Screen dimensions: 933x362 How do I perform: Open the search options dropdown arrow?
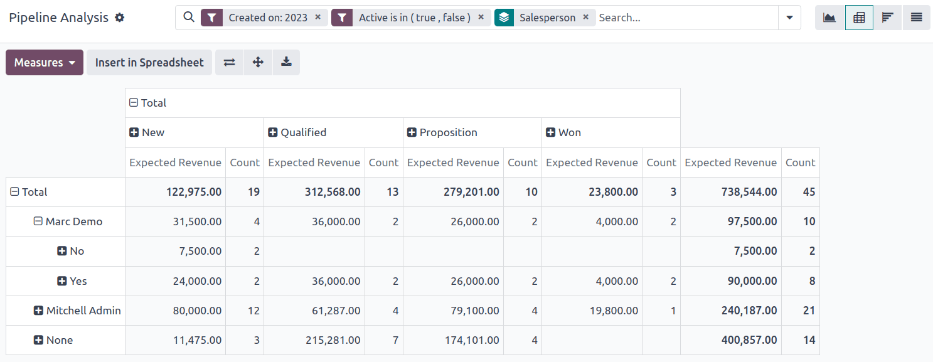(790, 18)
